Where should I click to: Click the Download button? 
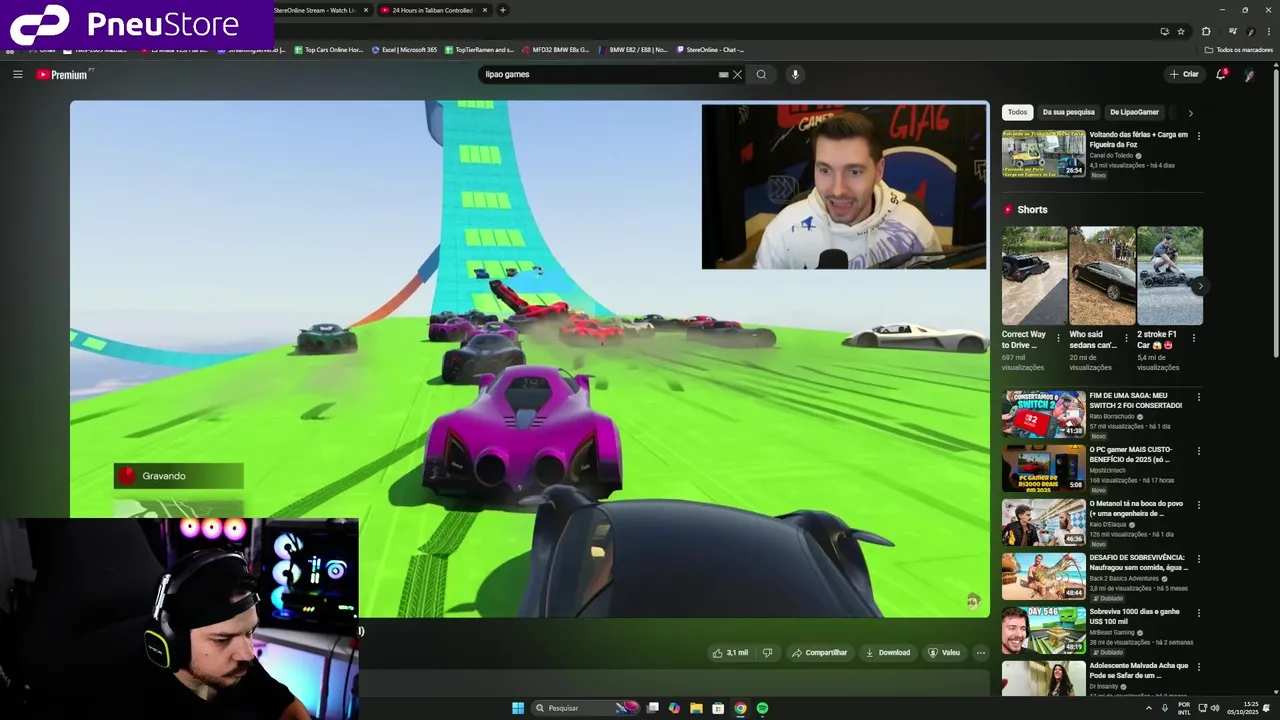click(888, 653)
